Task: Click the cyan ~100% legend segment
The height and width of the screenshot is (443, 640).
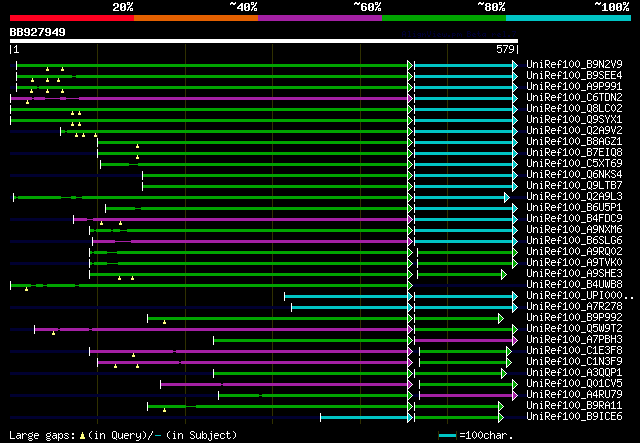Action: coord(568,18)
